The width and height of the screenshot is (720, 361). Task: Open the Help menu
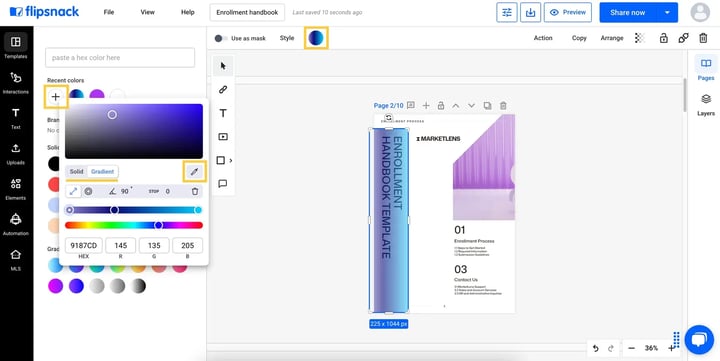tap(188, 12)
